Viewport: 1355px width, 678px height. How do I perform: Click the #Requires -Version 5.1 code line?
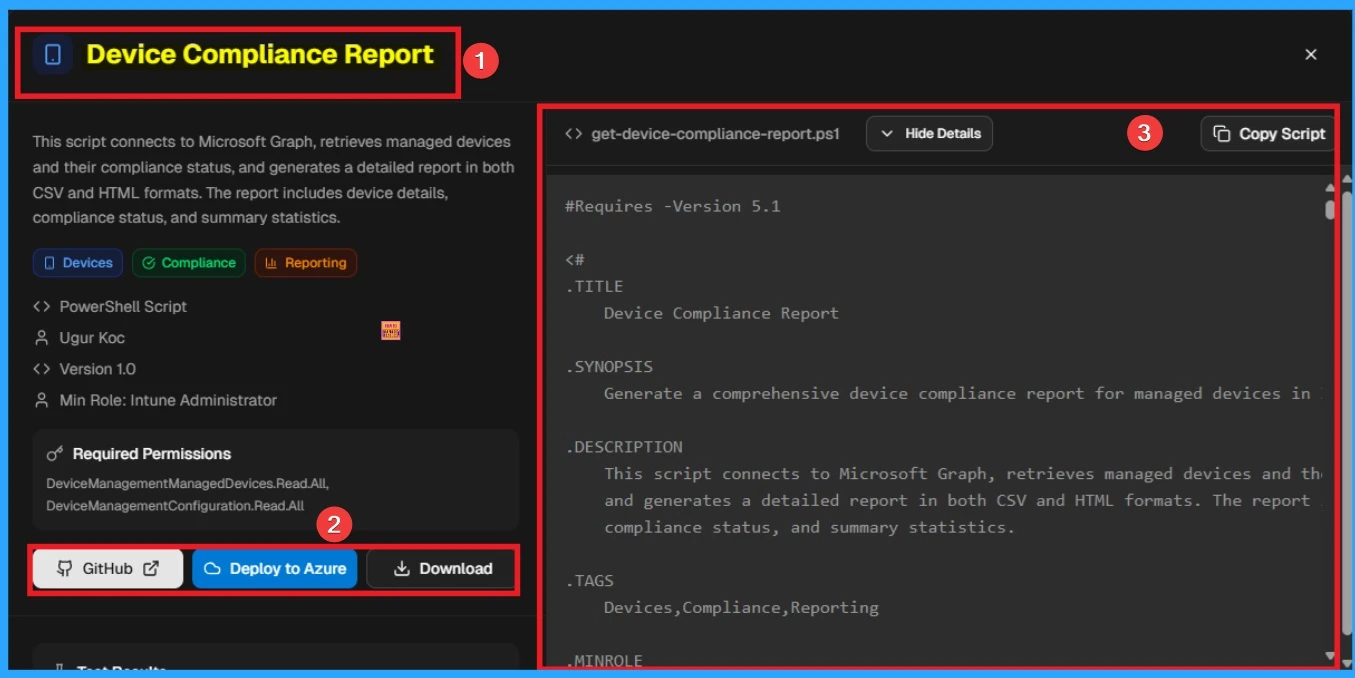(673, 206)
